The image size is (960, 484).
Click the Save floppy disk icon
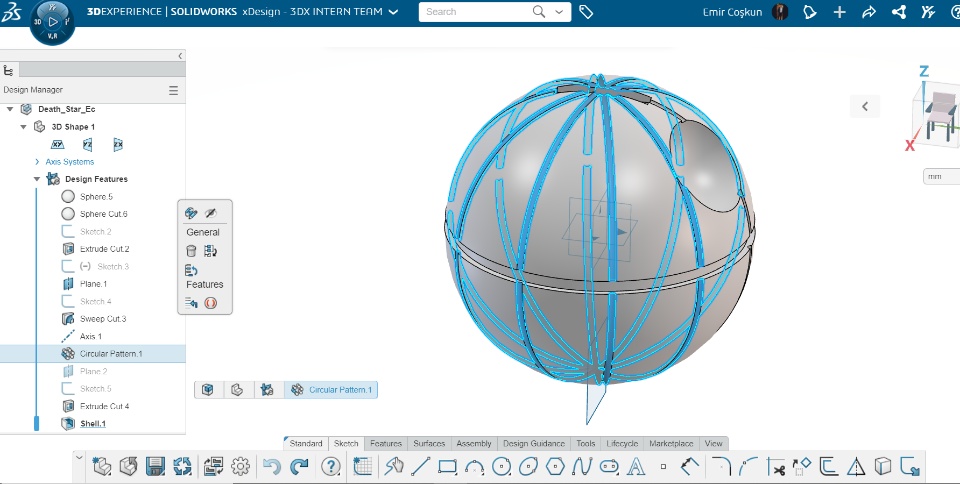(156, 467)
